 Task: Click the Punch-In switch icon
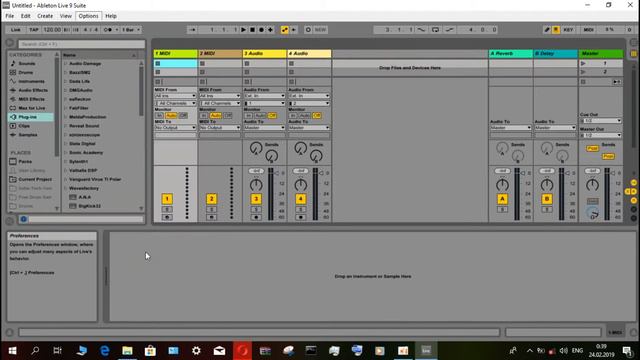point(422,30)
